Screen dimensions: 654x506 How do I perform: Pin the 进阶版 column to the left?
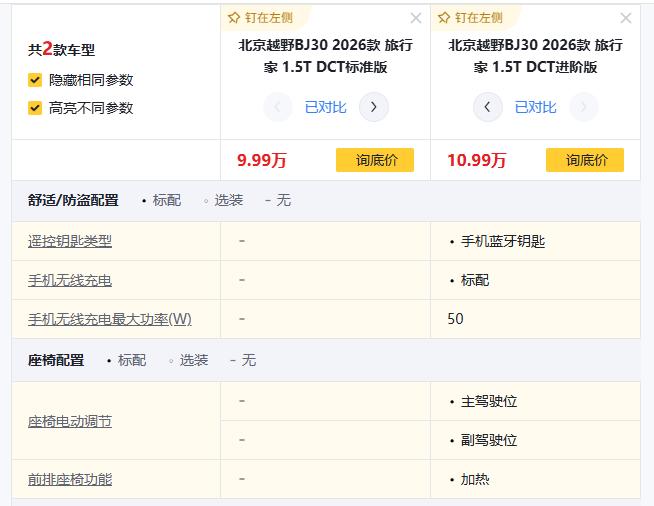pyautogui.click(x=470, y=18)
